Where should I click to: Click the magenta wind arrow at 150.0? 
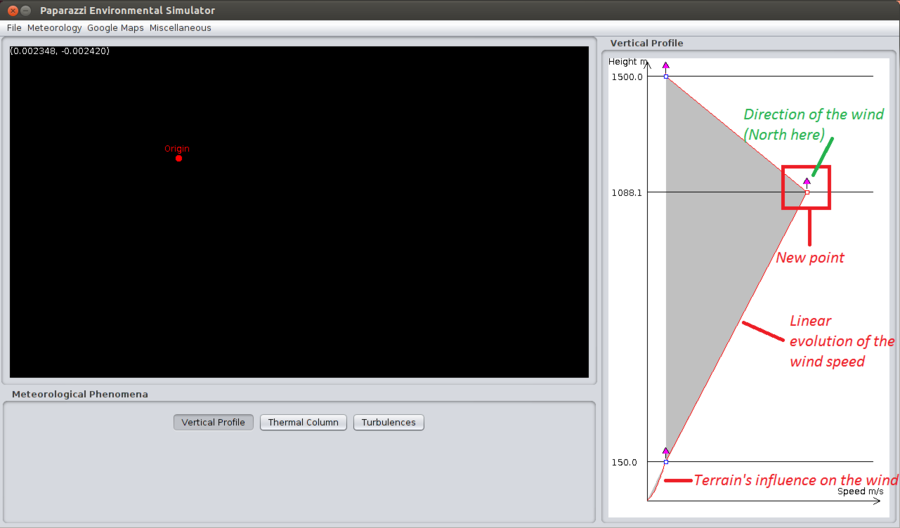[666, 452]
